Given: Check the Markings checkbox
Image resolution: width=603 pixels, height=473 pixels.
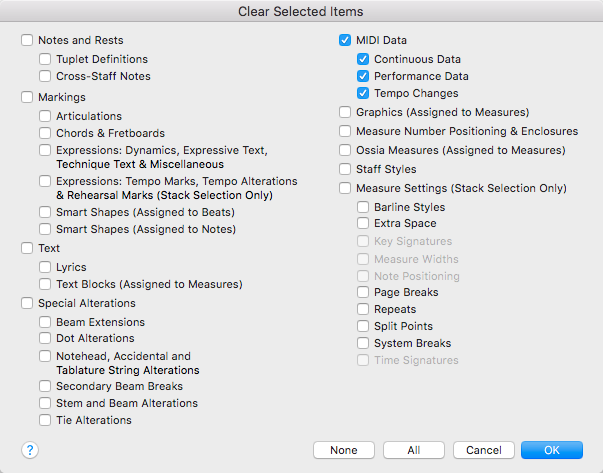Looking at the screenshot, I should [x=27, y=98].
